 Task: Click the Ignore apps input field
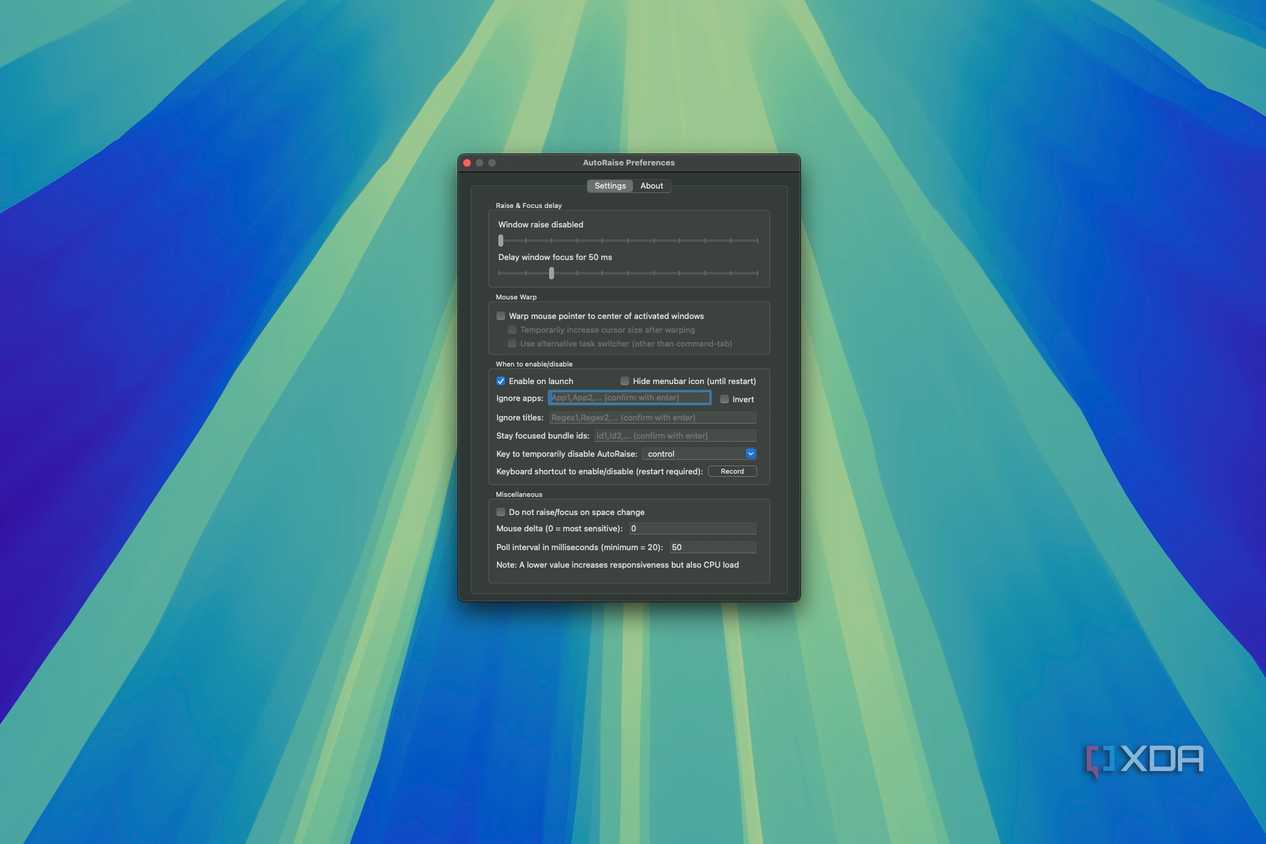point(630,398)
